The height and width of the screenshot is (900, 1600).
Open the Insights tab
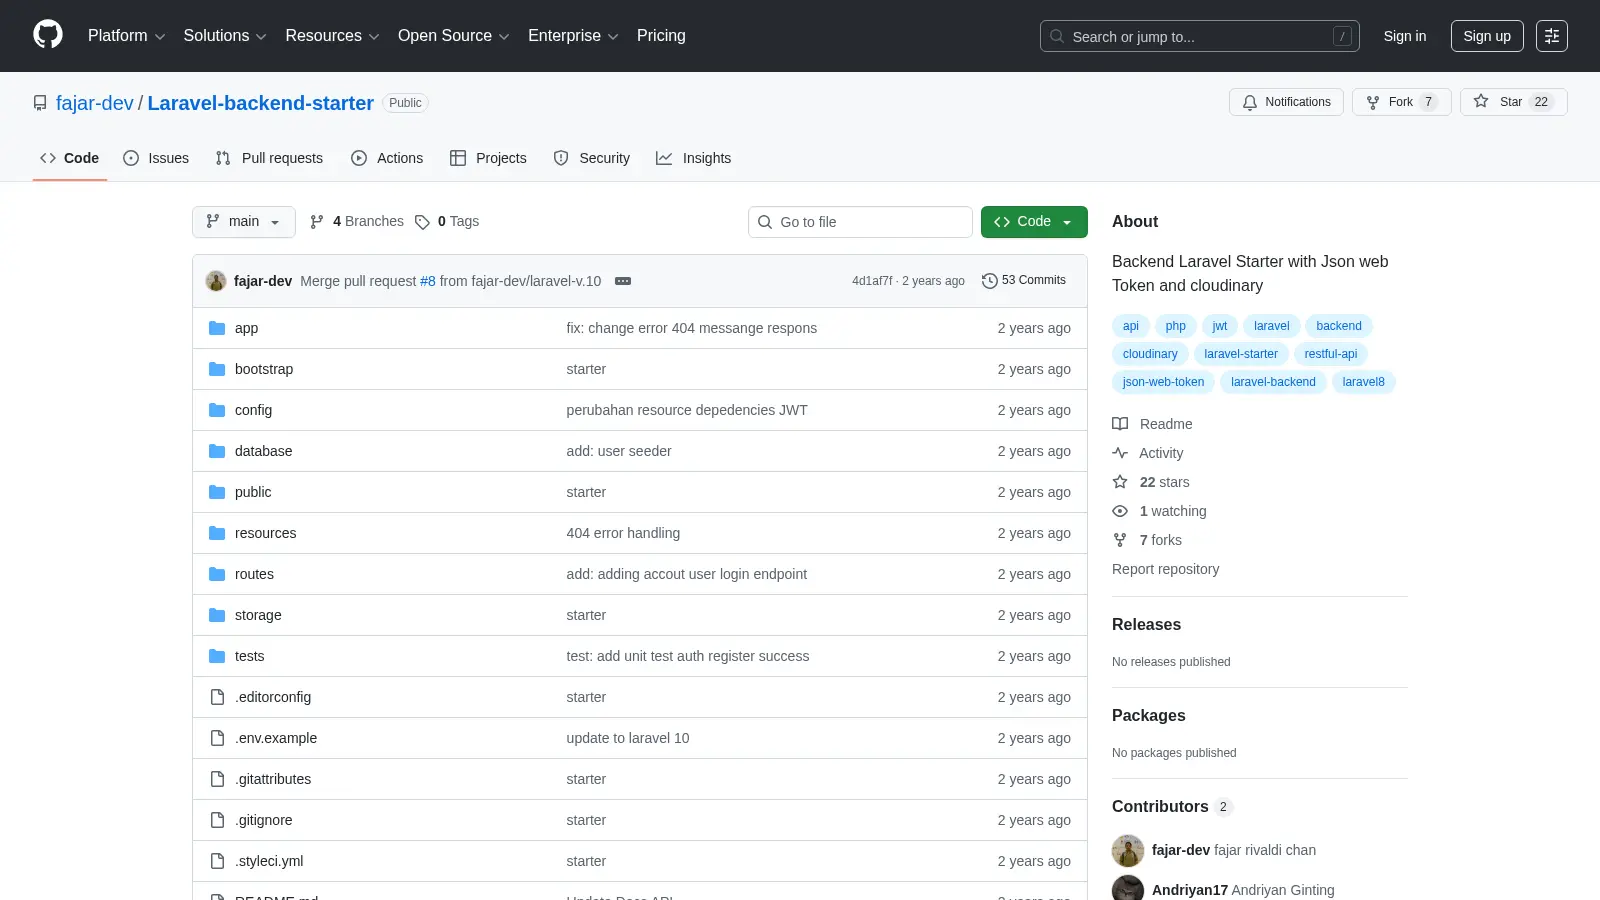pos(694,158)
